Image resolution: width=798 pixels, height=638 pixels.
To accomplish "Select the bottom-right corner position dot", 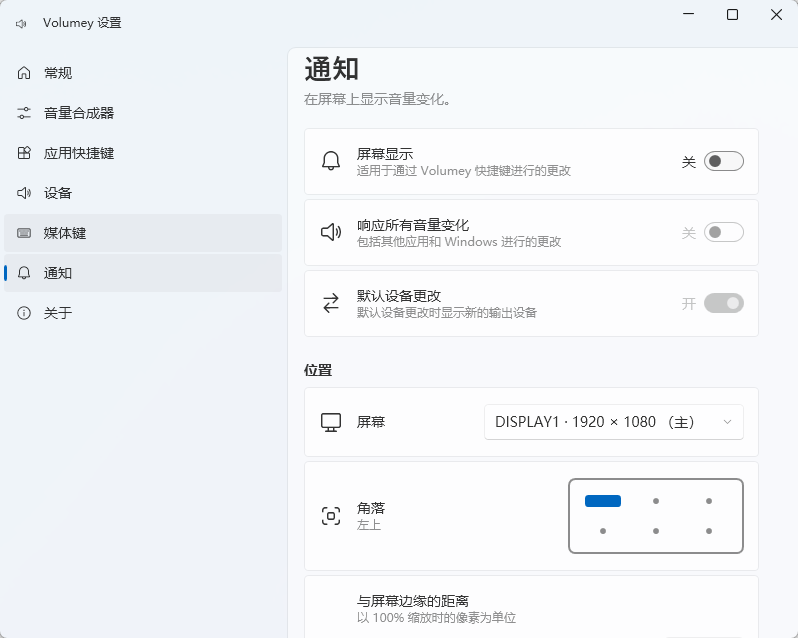I will [709, 531].
